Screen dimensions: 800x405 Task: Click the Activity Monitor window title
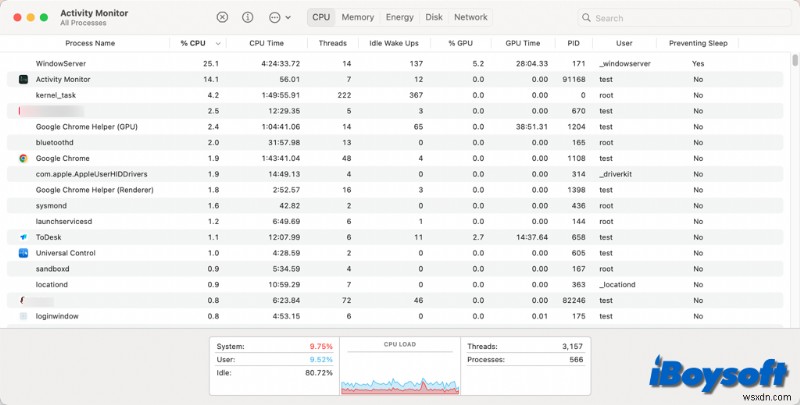94,13
